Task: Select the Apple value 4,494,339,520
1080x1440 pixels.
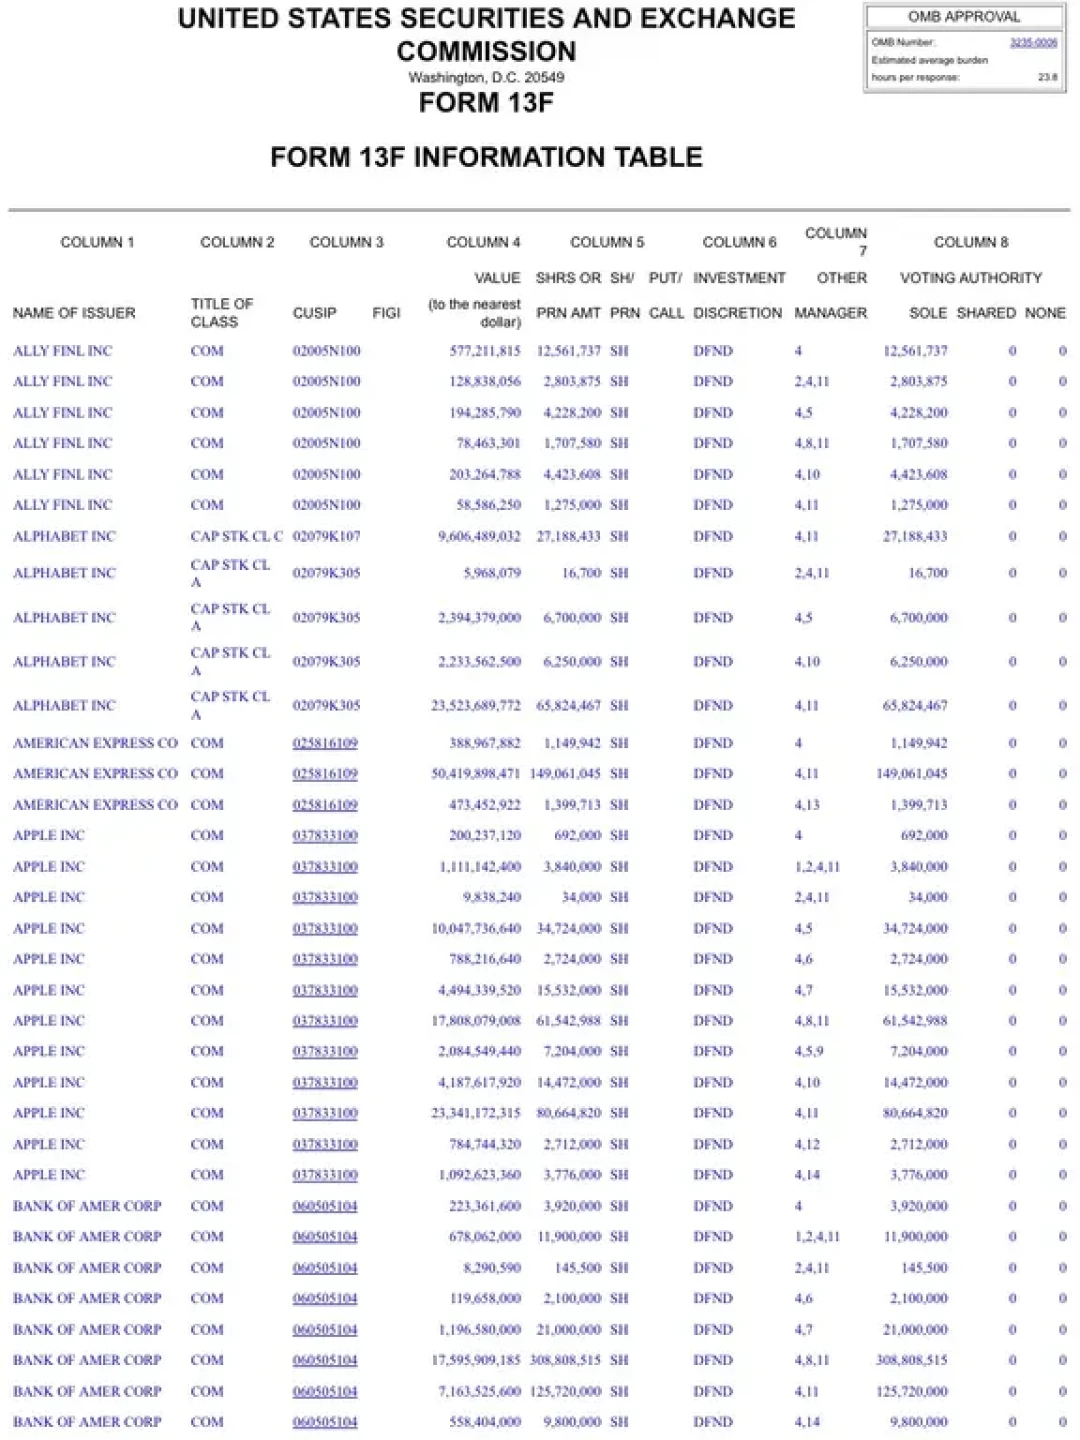Action: point(479,991)
